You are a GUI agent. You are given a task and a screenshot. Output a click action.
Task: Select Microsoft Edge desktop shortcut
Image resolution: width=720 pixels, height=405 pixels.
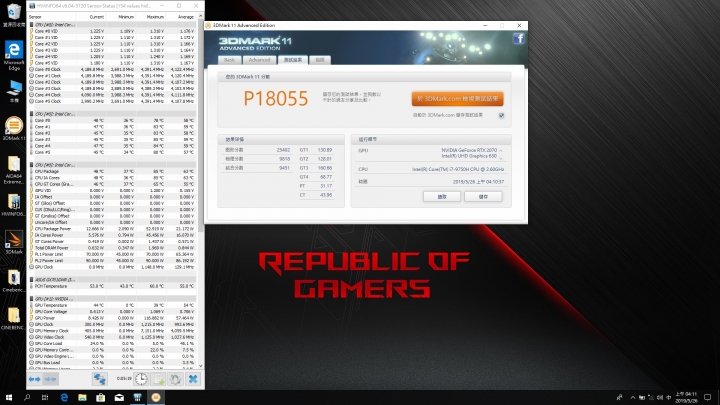[x=14, y=55]
